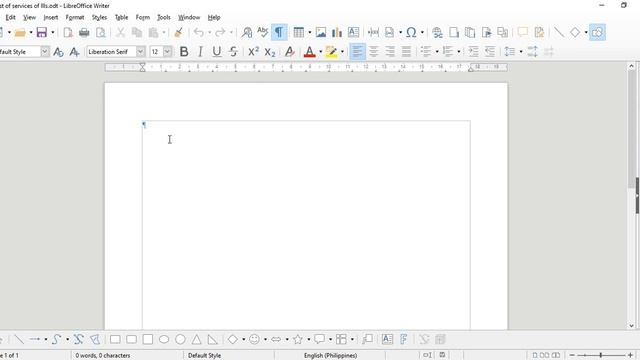Click English (Philippines) language in status bar
Viewport: 640px width, 360px height.
tap(330, 356)
